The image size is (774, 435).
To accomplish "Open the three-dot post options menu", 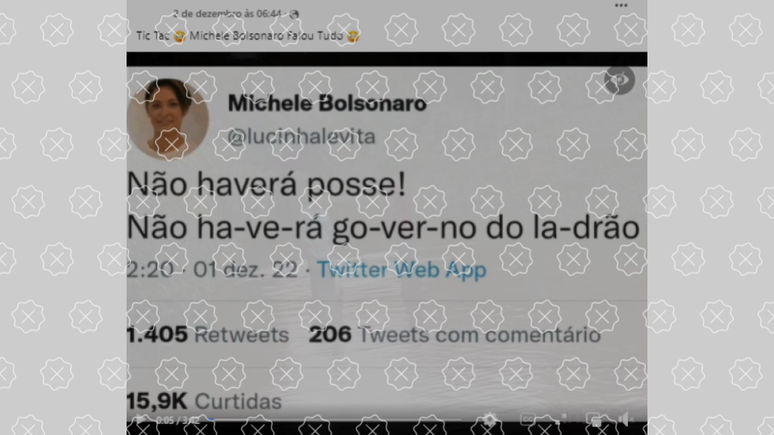I will pos(621,5).
